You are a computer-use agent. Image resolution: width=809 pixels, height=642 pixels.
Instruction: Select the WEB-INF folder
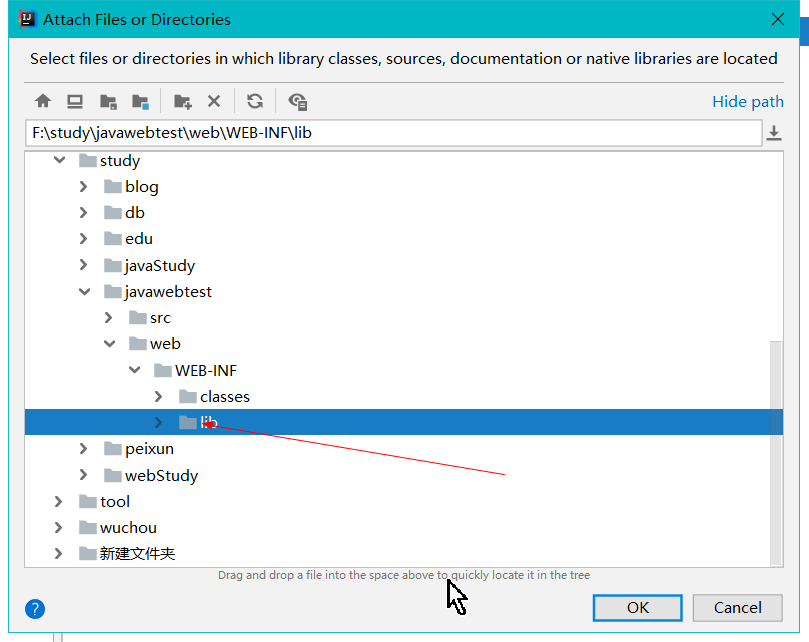195,370
